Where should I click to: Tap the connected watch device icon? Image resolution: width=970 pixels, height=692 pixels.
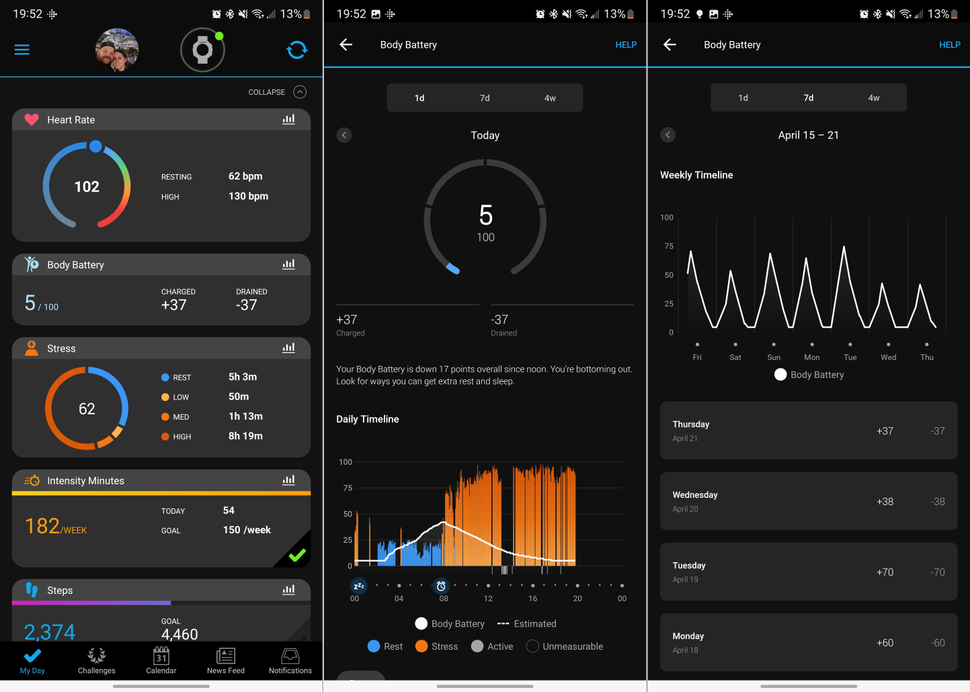[x=202, y=49]
